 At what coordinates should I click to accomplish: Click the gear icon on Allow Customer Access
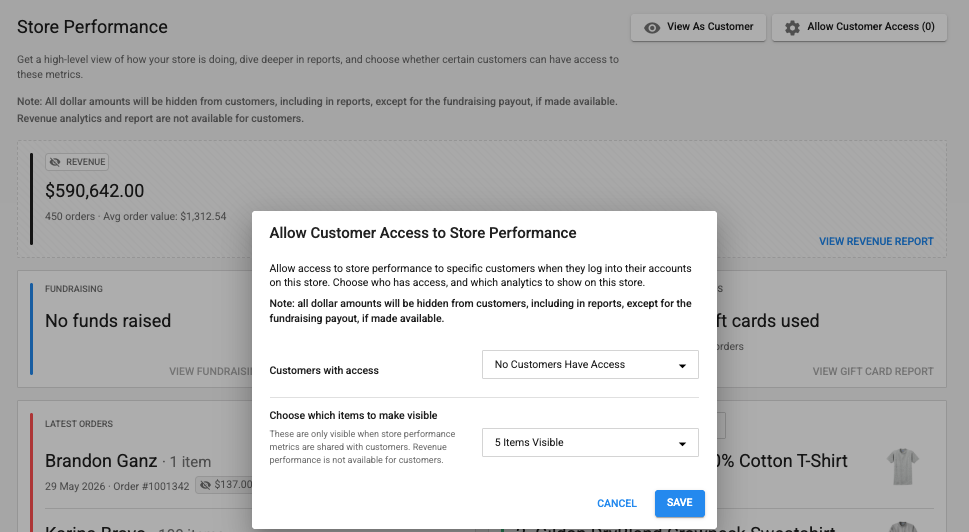coord(792,28)
